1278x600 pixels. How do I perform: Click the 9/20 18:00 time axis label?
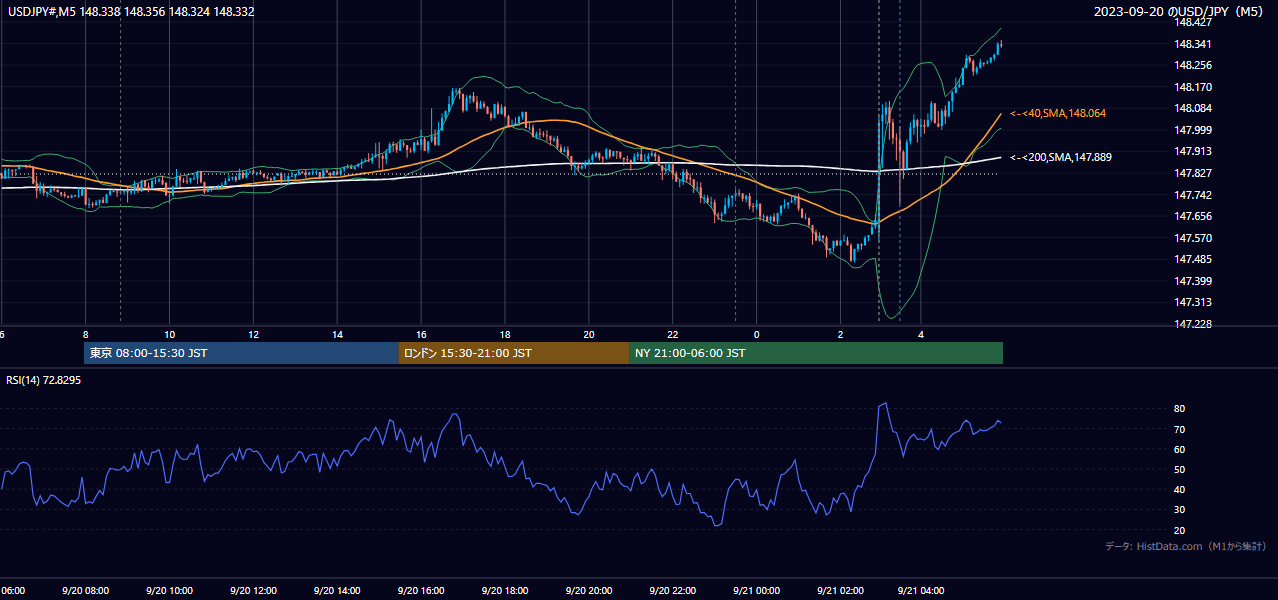pos(504,590)
